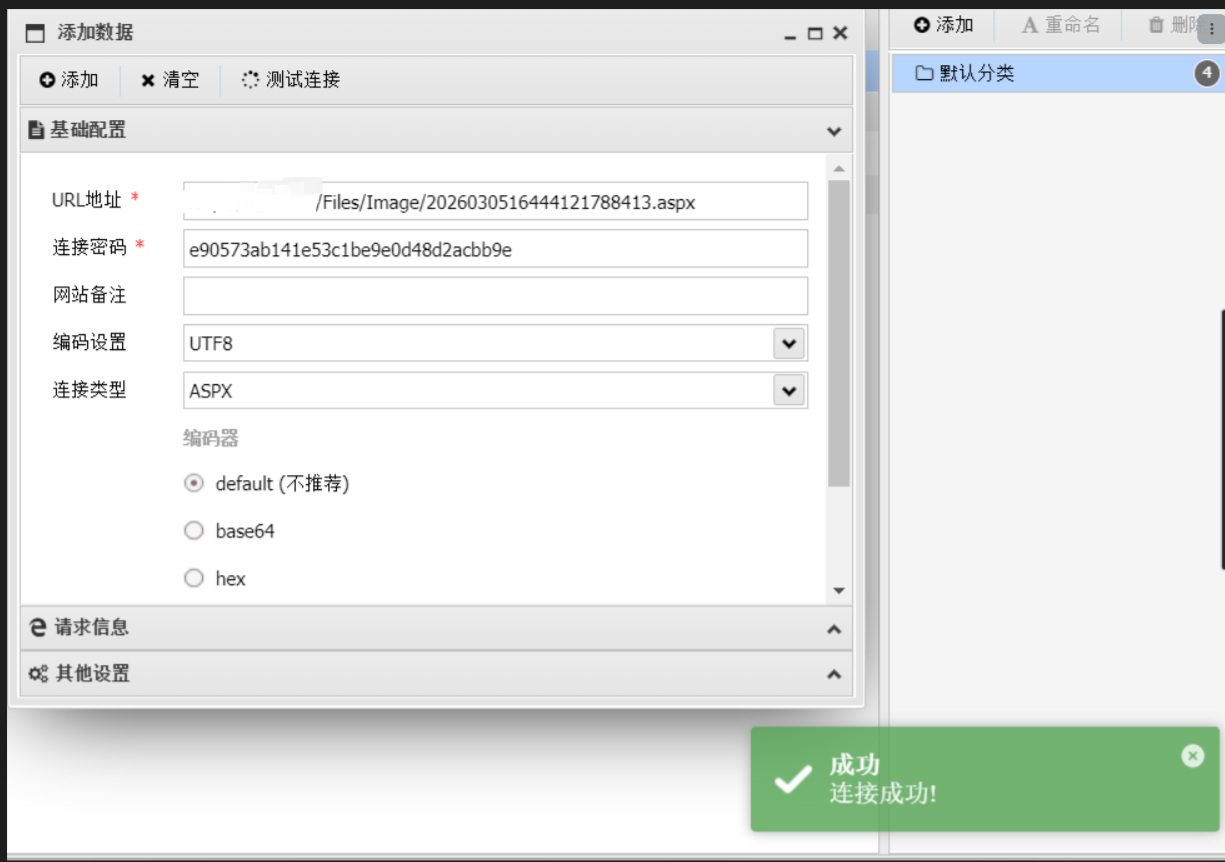Click the 添加 plus icon in dialog toolbar
This screenshot has height=862, width=1225.
point(47,80)
